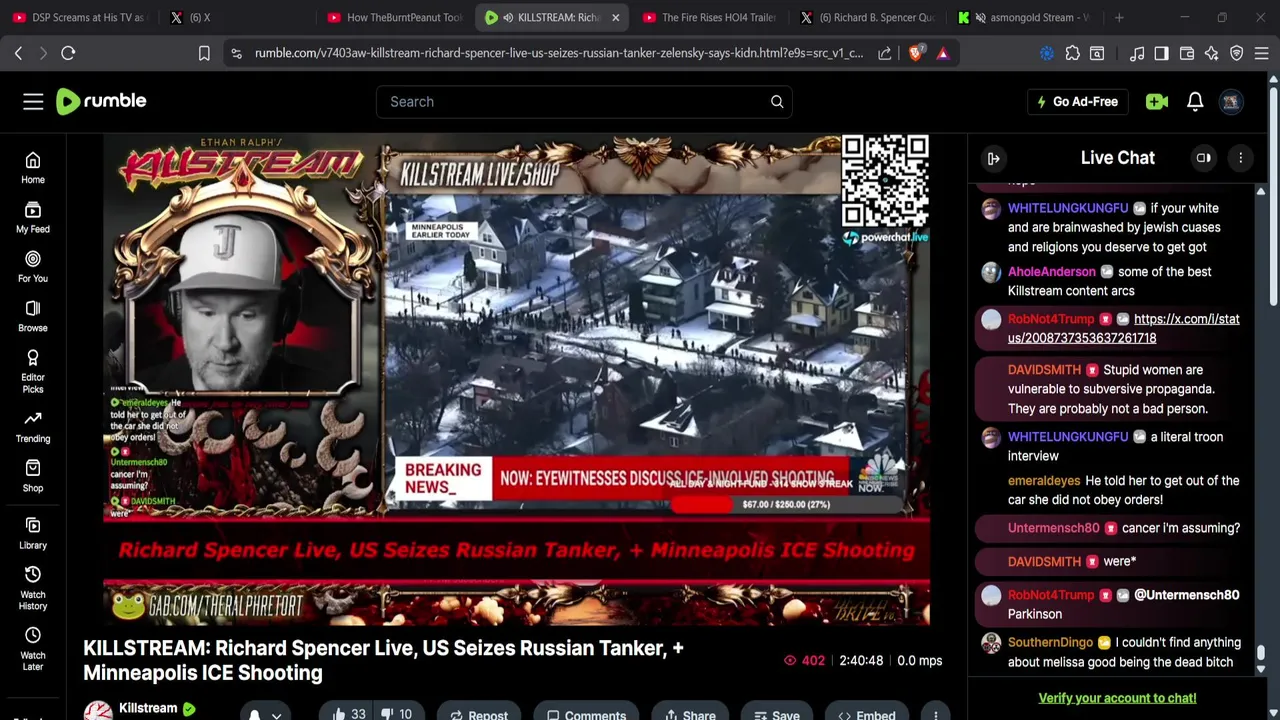Viewport: 1280px width, 720px height.
Task: Switch to the (6) X tab
Action: (x=235, y=17)
